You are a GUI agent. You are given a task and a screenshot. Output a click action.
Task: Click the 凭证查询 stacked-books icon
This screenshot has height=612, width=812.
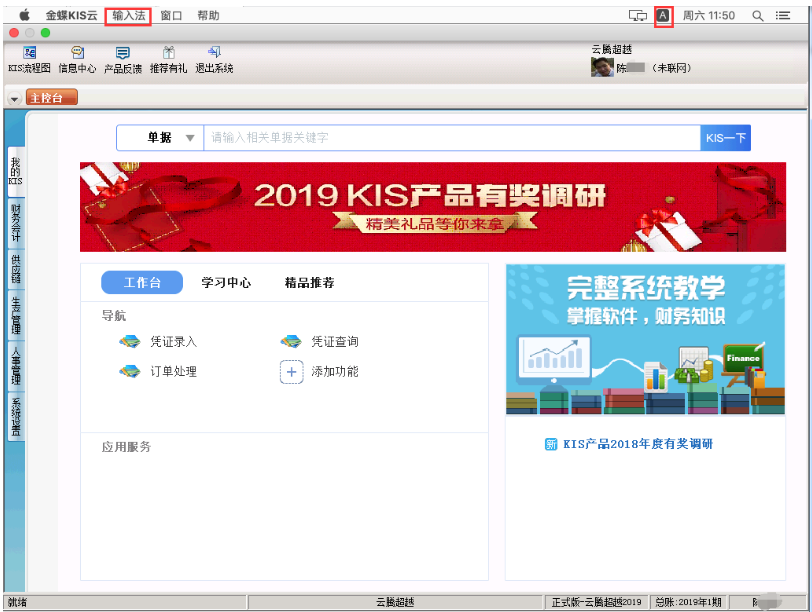coord(291,341)
